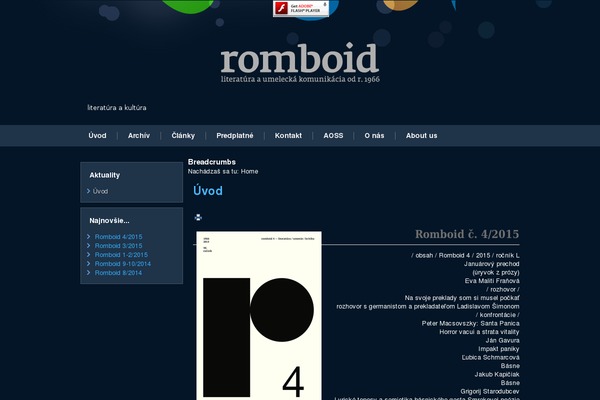This screenshot has width=600, height=400.
Task: Click the '(úryvok z prózy)' text
Action: click(496, 273)
